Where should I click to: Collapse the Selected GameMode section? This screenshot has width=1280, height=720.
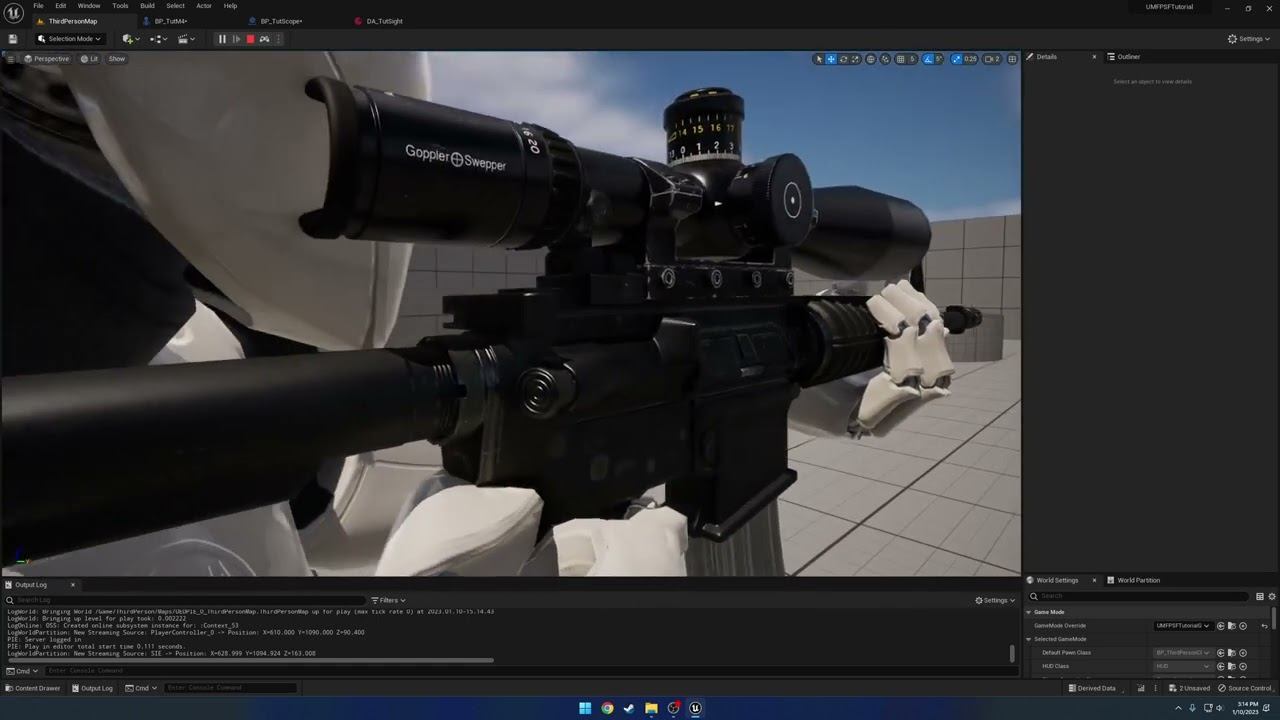(1028, 639)
